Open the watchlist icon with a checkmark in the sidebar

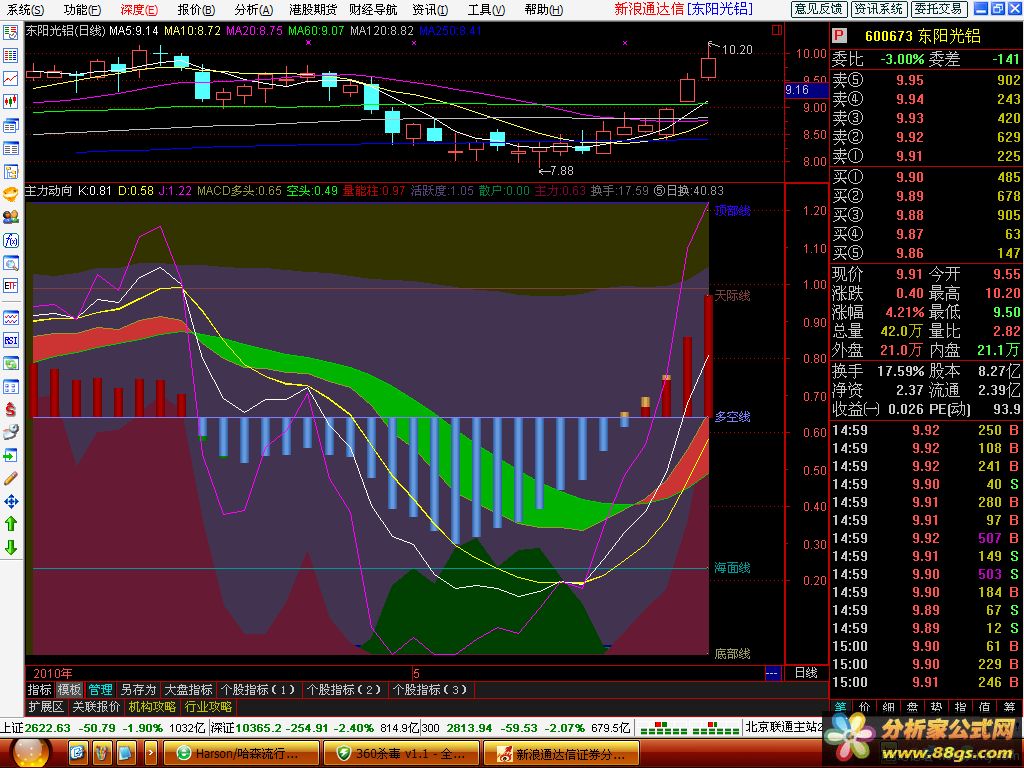coord(10,33)
